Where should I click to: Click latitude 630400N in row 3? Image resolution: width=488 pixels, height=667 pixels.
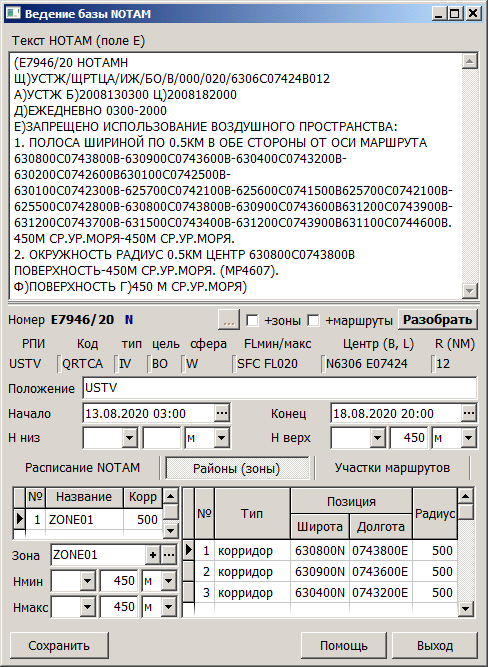point(320,593)
